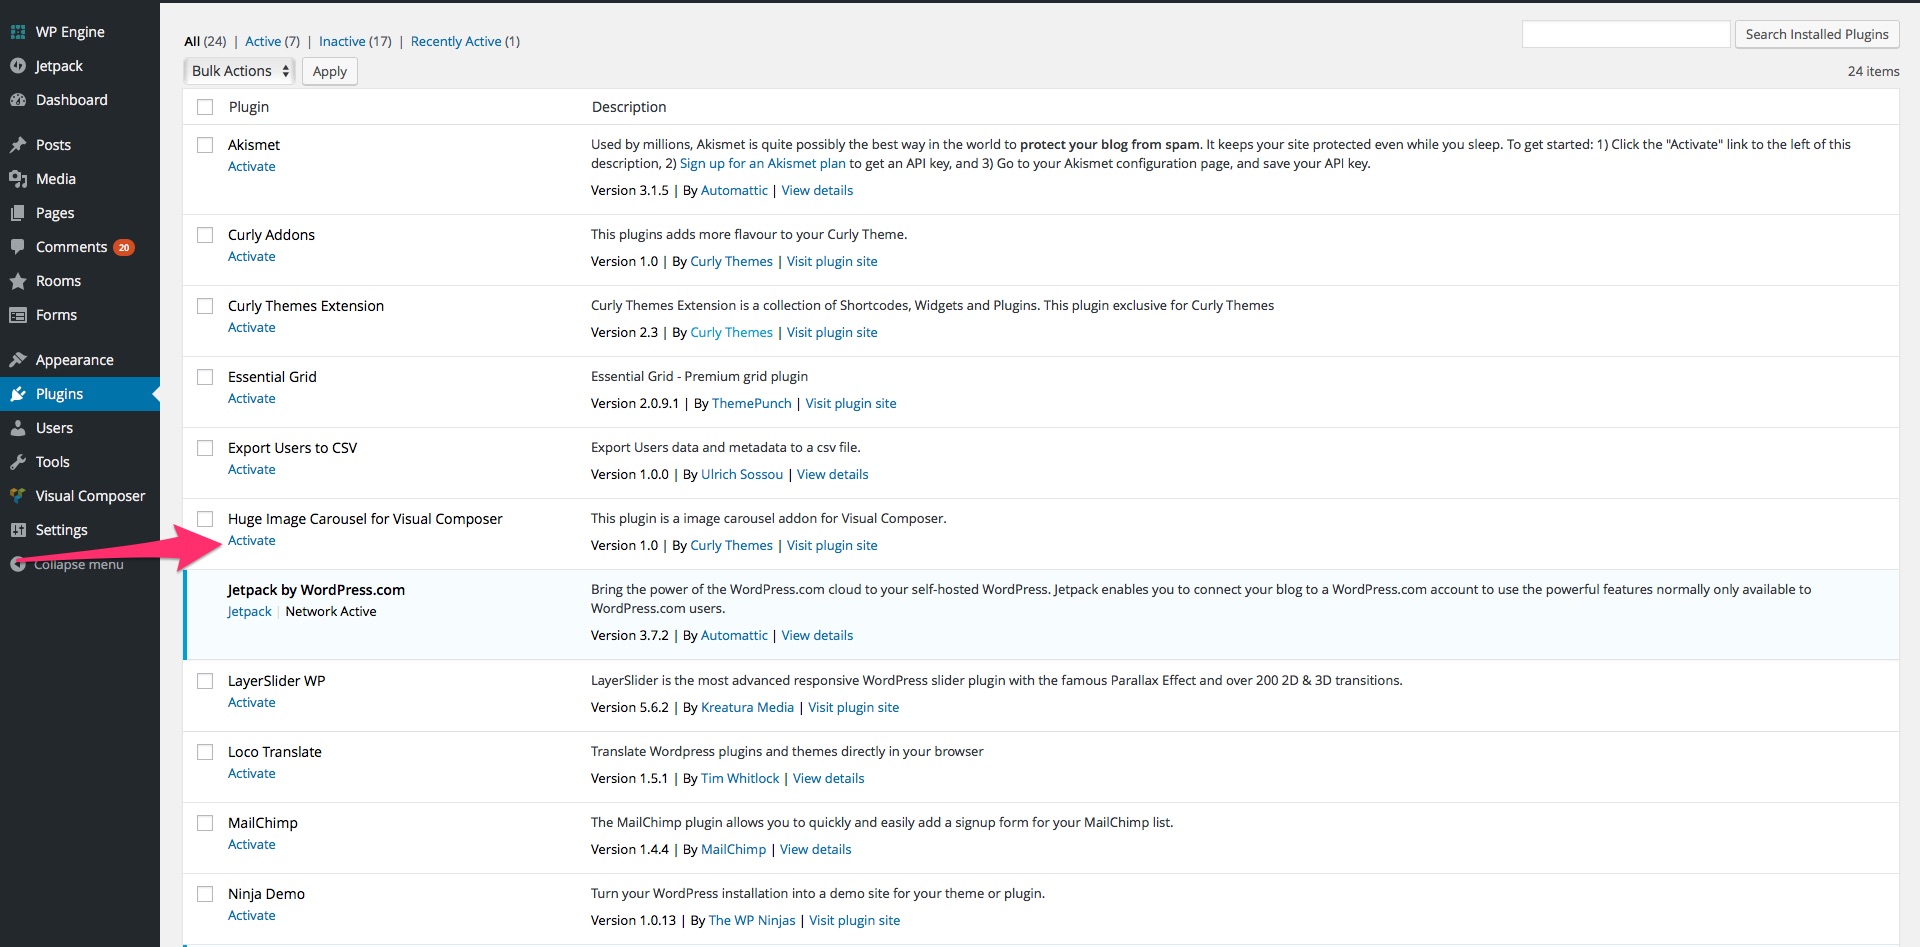Click the Comments speech bubble icon
This screenshot has width=1920, height=947.
coord(17,247)
